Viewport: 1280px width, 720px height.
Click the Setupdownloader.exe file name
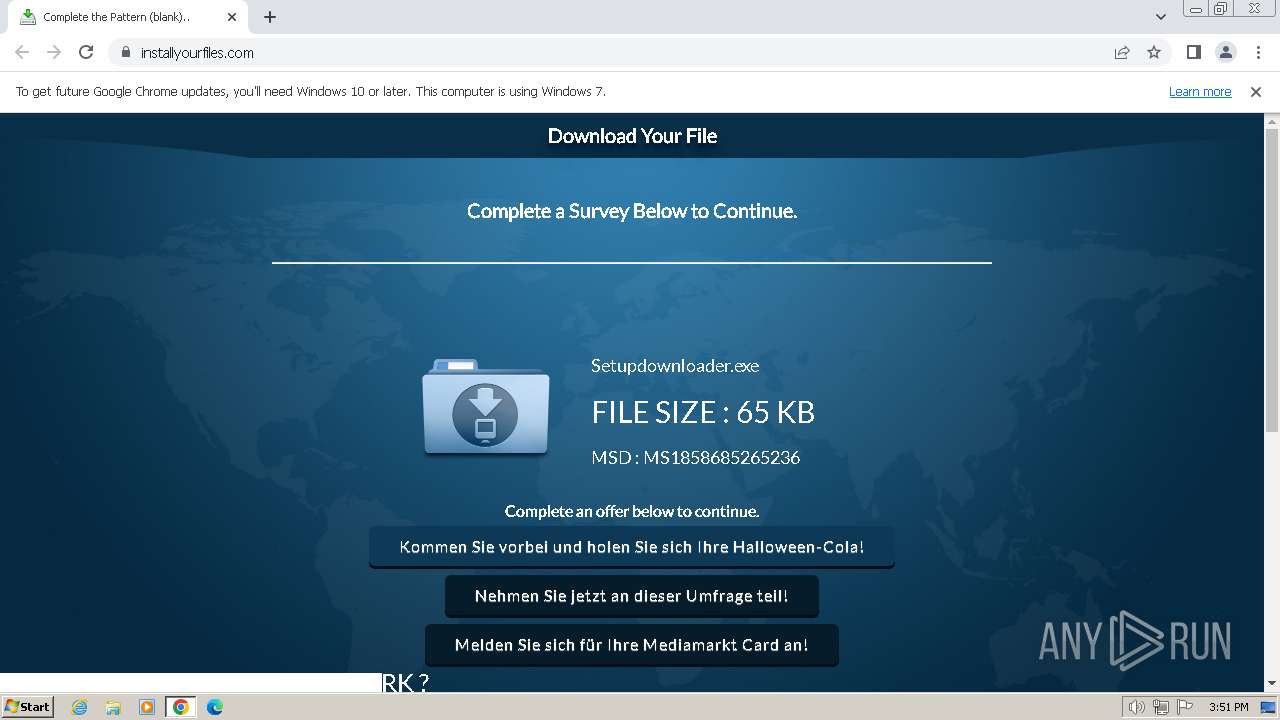[x=675, y=366]
